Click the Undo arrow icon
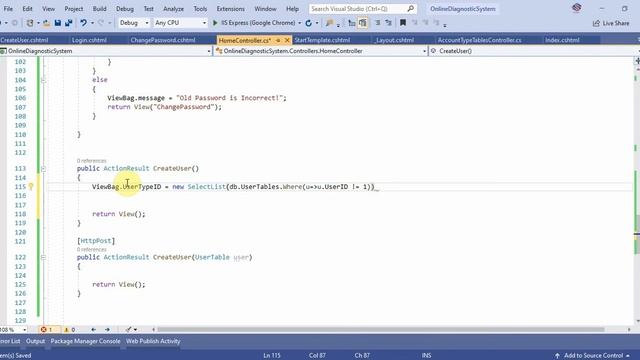The width and height of the screenshot is (640, 360). 84,23
